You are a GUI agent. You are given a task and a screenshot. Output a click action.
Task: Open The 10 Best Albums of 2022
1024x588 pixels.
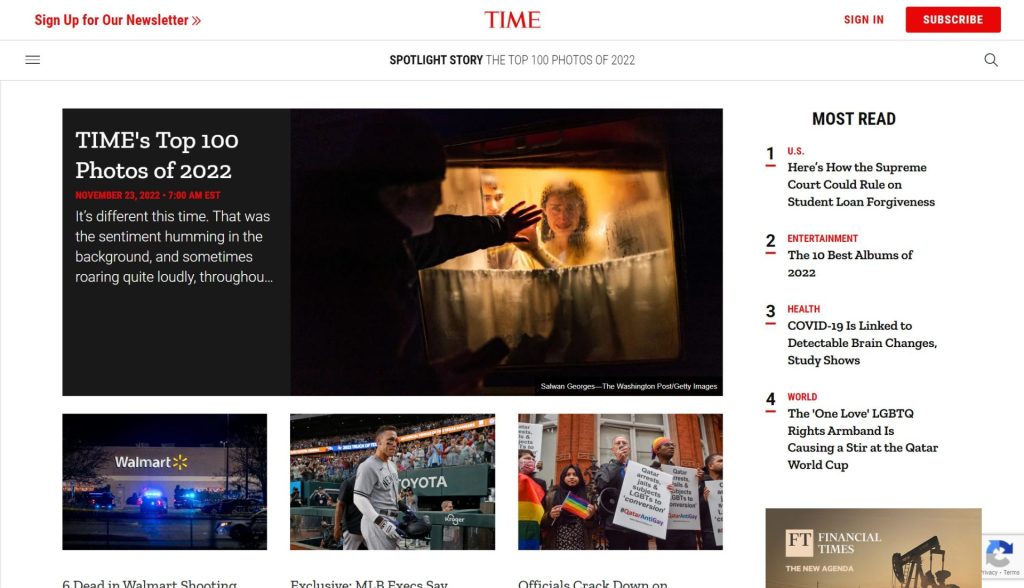click(x=850, y=263)
